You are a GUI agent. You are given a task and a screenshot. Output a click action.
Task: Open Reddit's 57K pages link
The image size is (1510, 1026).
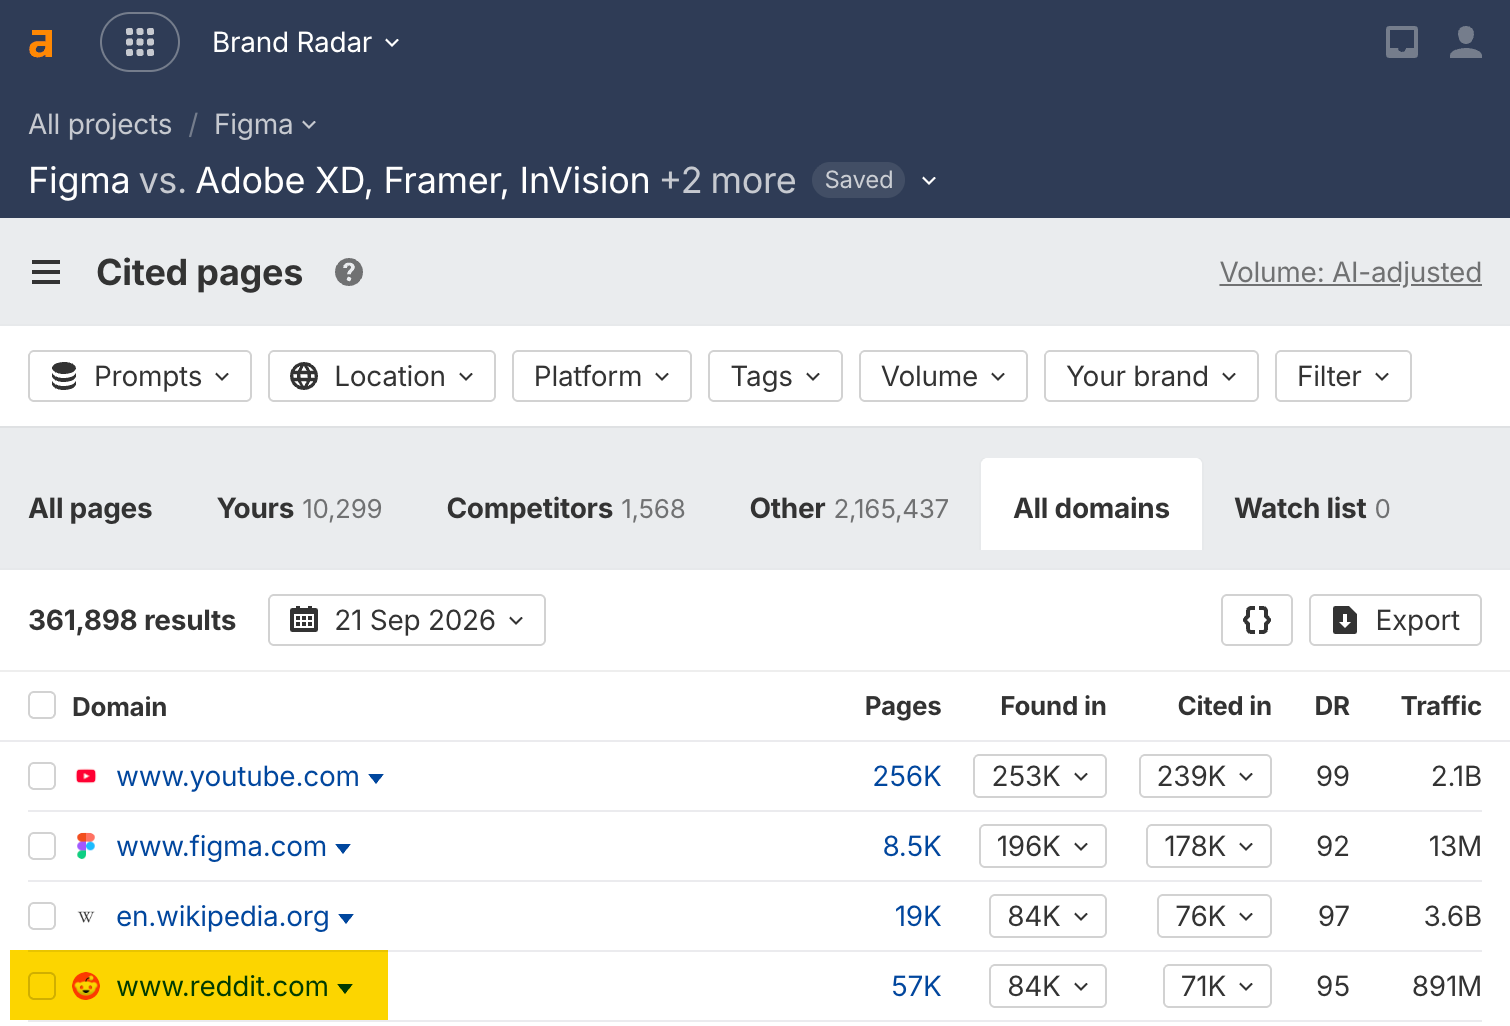click(917, 986)
